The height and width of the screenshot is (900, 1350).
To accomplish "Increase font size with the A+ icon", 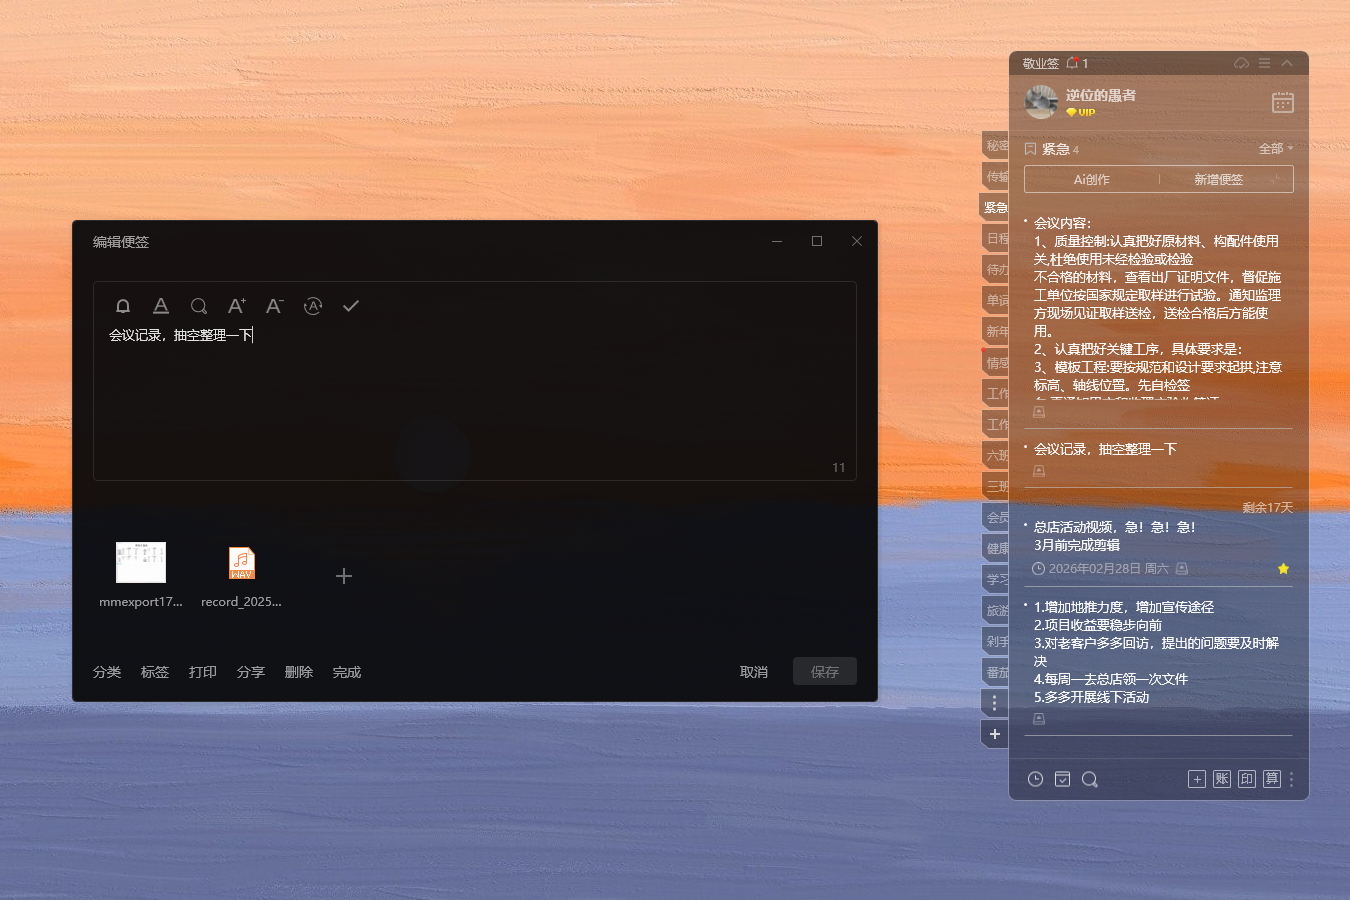I will point(236,306).
